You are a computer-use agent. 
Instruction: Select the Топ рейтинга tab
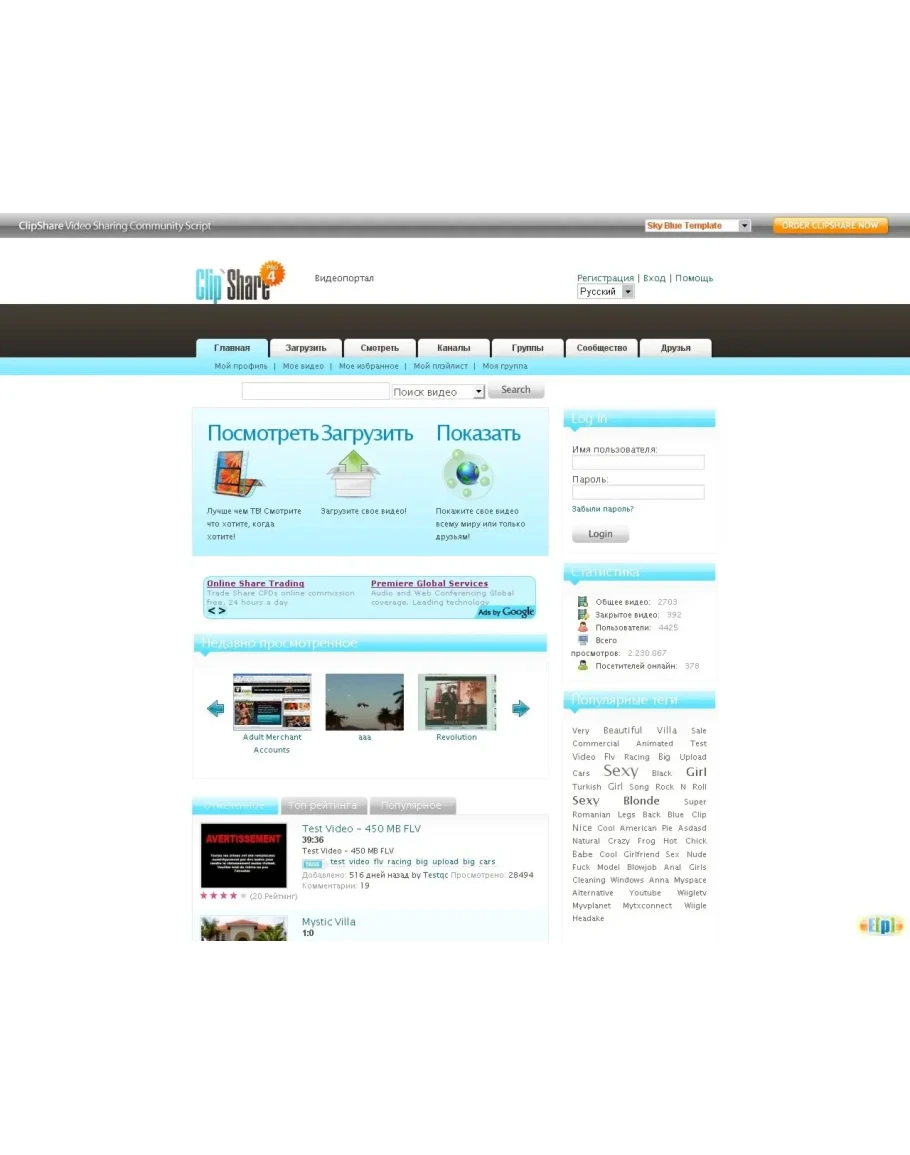coord(323,806)
